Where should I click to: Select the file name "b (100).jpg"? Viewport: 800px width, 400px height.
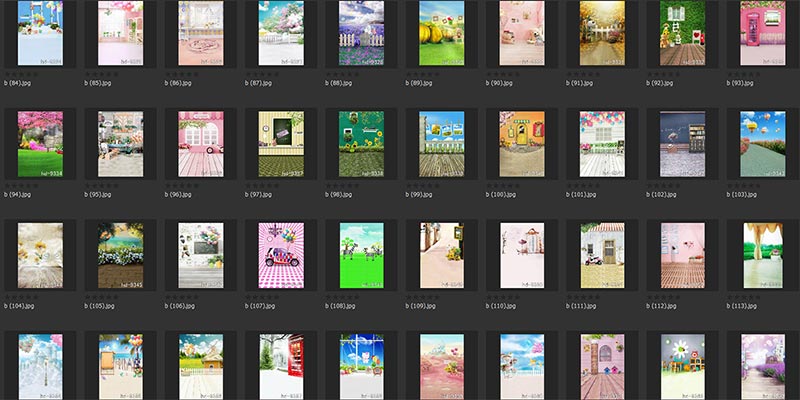coord(501,194)
